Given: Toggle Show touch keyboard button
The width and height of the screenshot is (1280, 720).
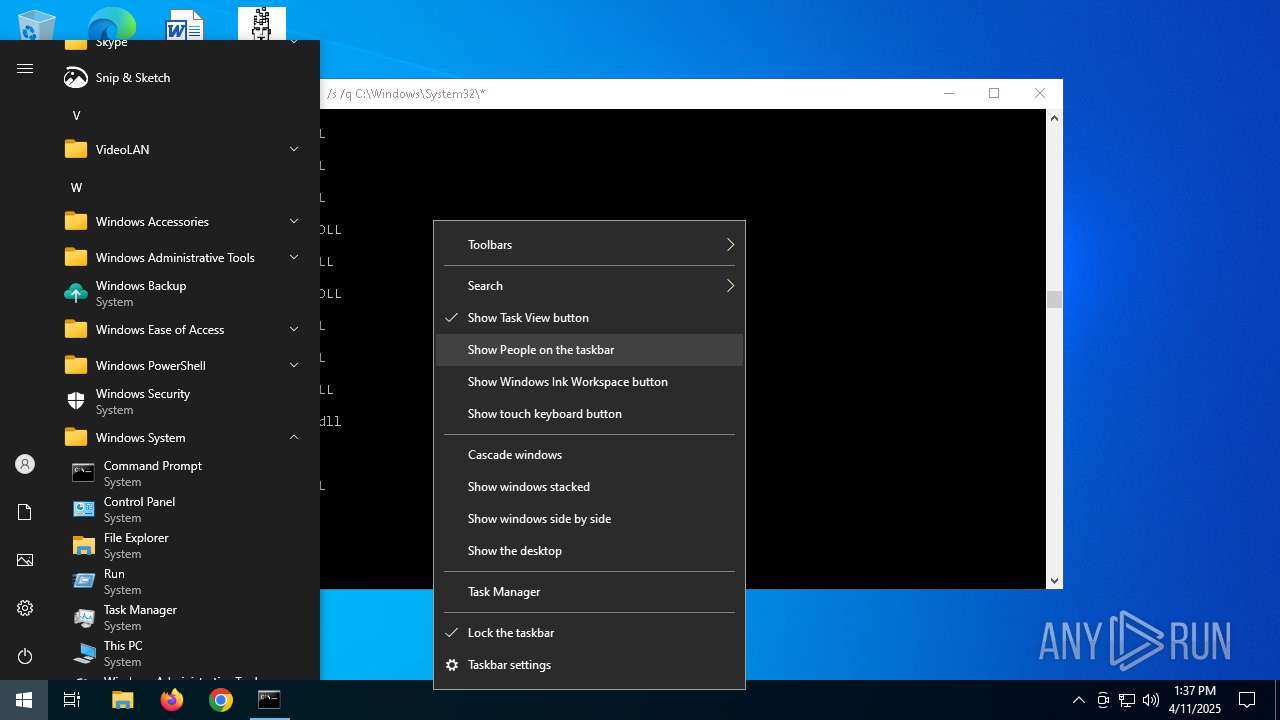Looking at the screenshot, I should pyautogui.click(x=590, y=414).
